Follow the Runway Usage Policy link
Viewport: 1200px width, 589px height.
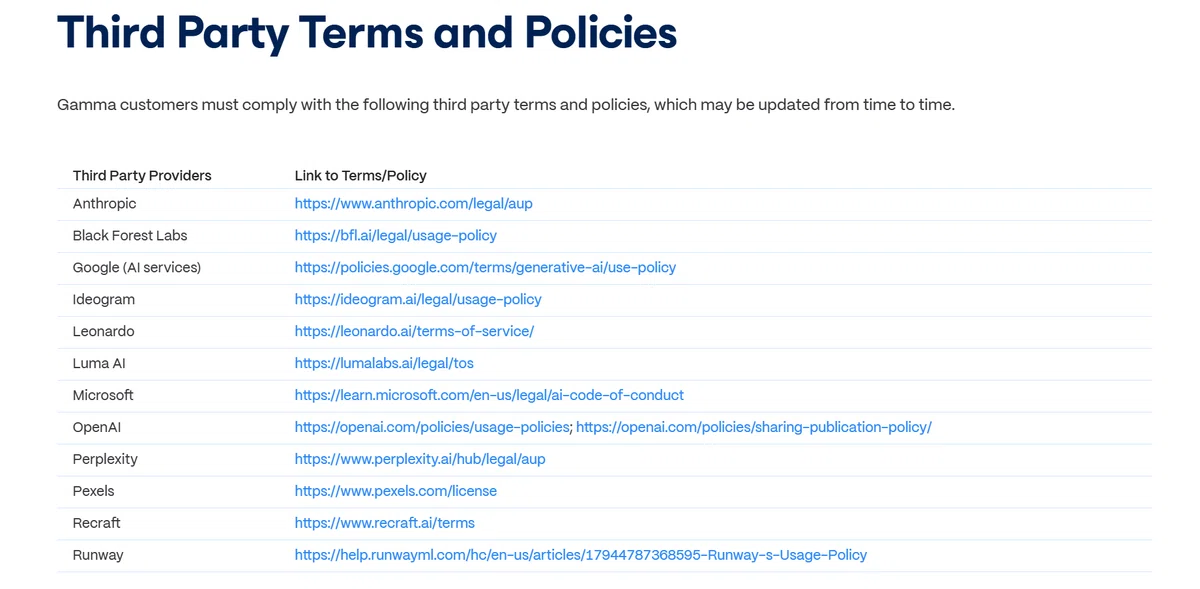tap(581, 555)
